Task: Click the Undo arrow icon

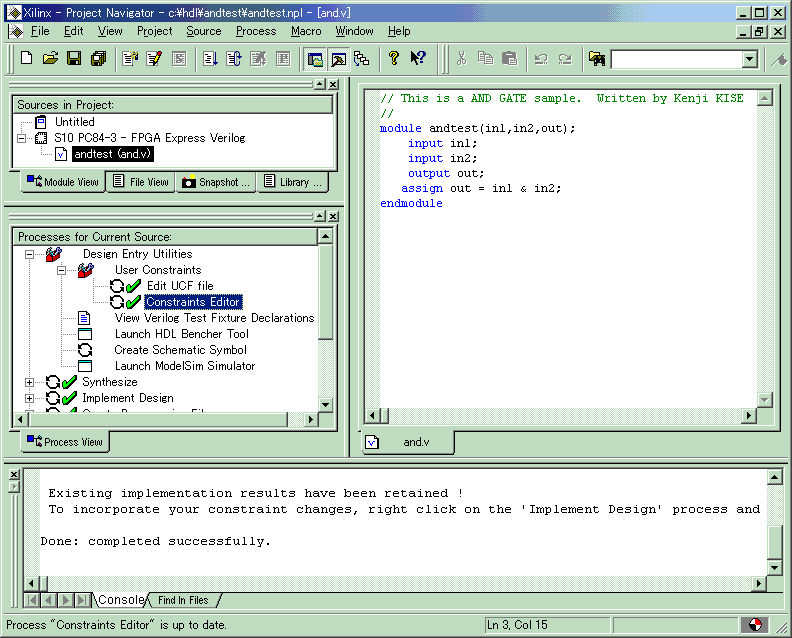Action: [x=541, y=59]
